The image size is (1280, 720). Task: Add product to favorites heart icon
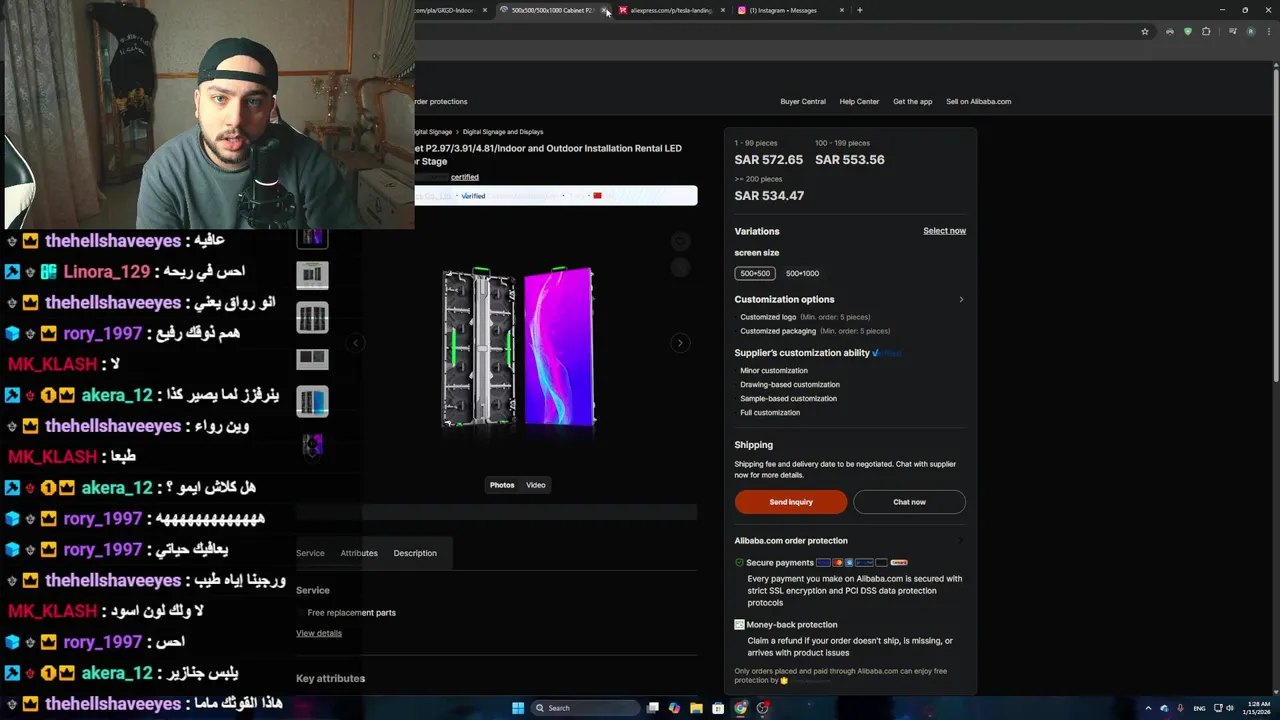click(x=680, y=241)
